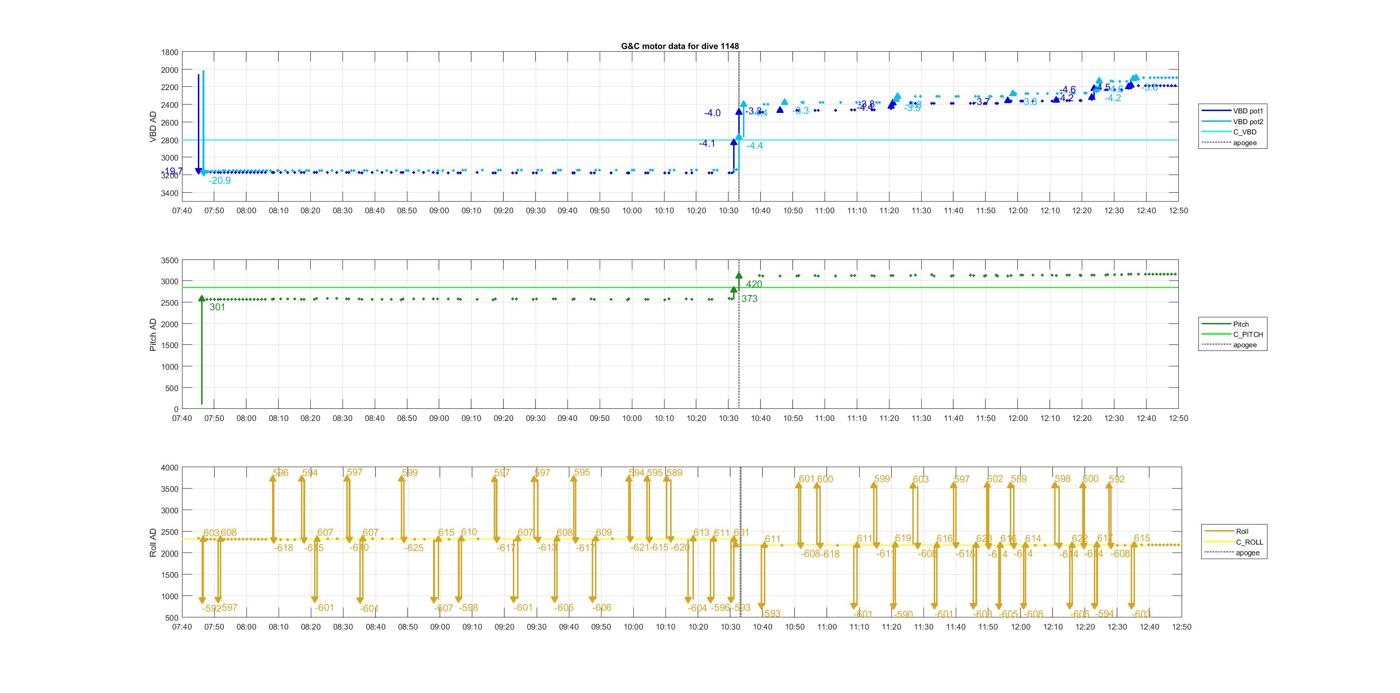Viewport: 1400px width, 693px height.
Task: Select 'C_VBD' legend entry
Action: (x=1231, y=132)
